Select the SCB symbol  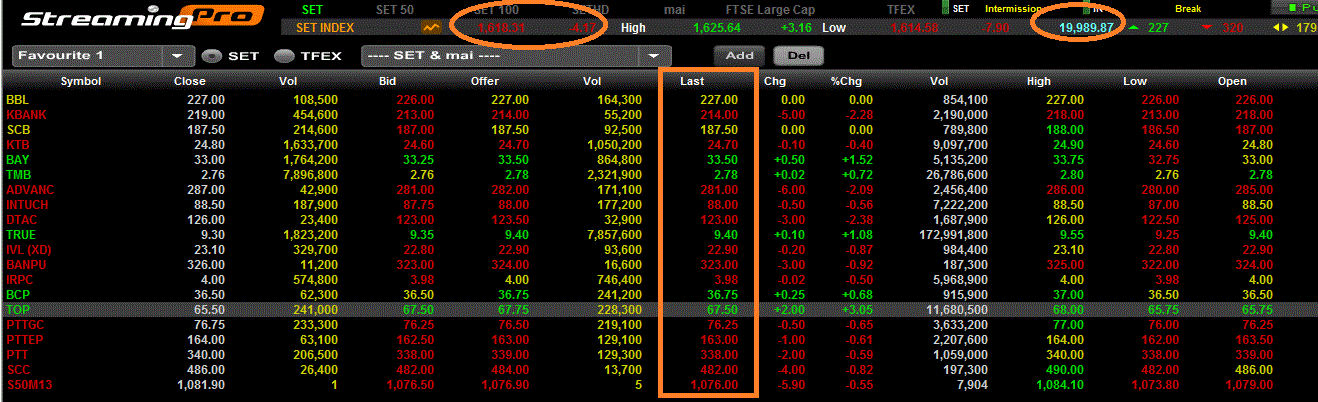pyautogui.click(x=18, y=130)
